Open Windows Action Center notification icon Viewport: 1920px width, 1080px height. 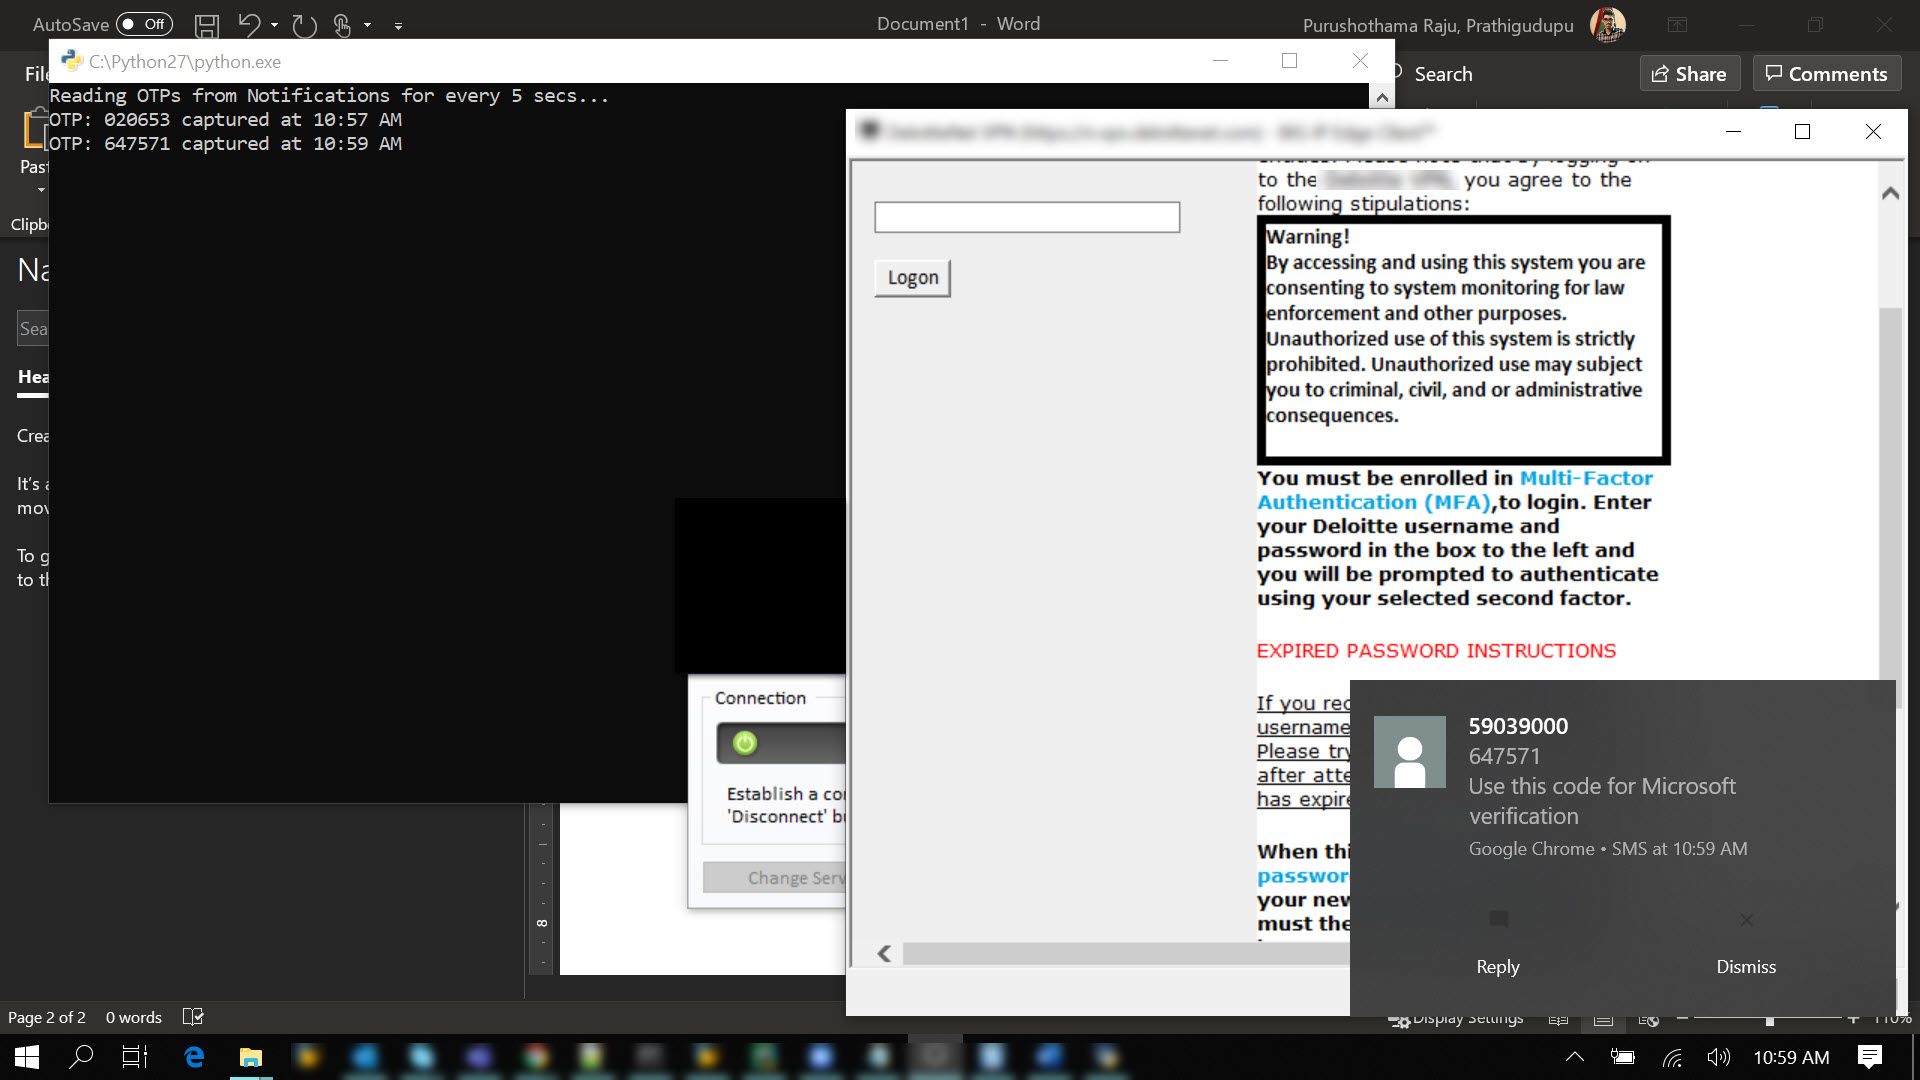pos(1869,1057)
